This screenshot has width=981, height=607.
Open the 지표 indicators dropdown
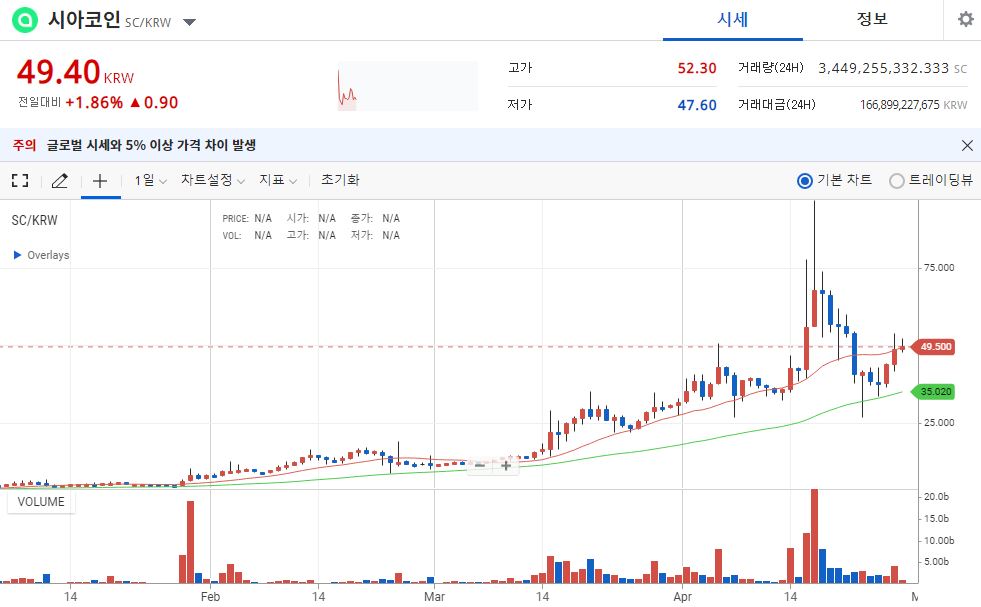click(x=278, y=180)
